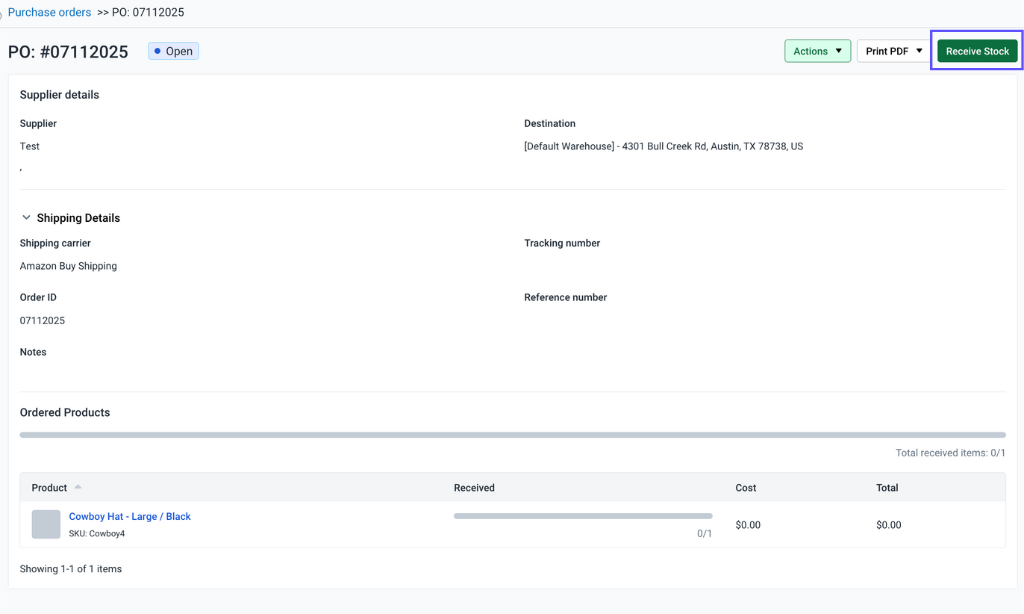Click the Order ID value 07112025
The width and height of the screenshot is (1024, 614).
tap(42, 321)
